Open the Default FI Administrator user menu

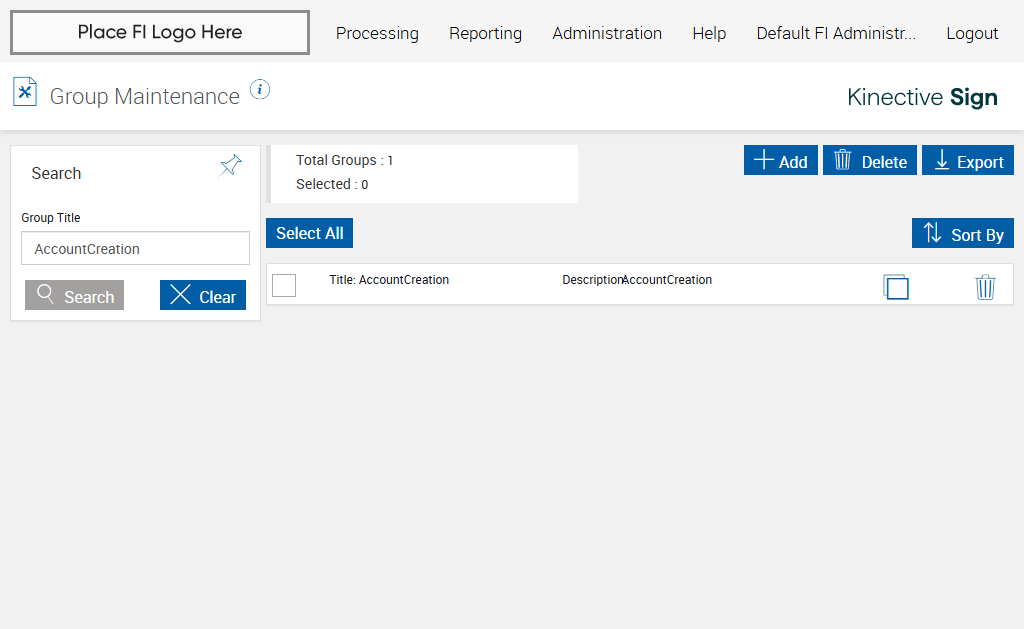point(836,34)
